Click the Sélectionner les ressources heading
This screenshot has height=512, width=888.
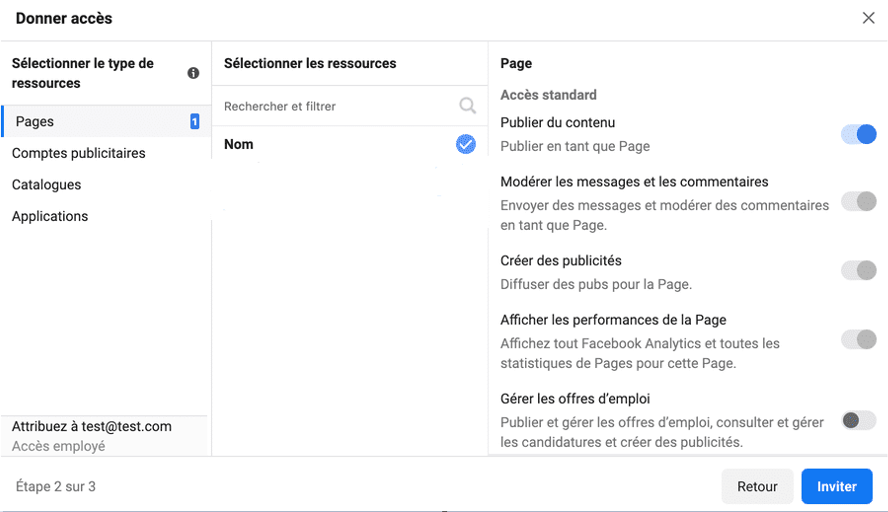pyautogui.click(x=310, y=63)
